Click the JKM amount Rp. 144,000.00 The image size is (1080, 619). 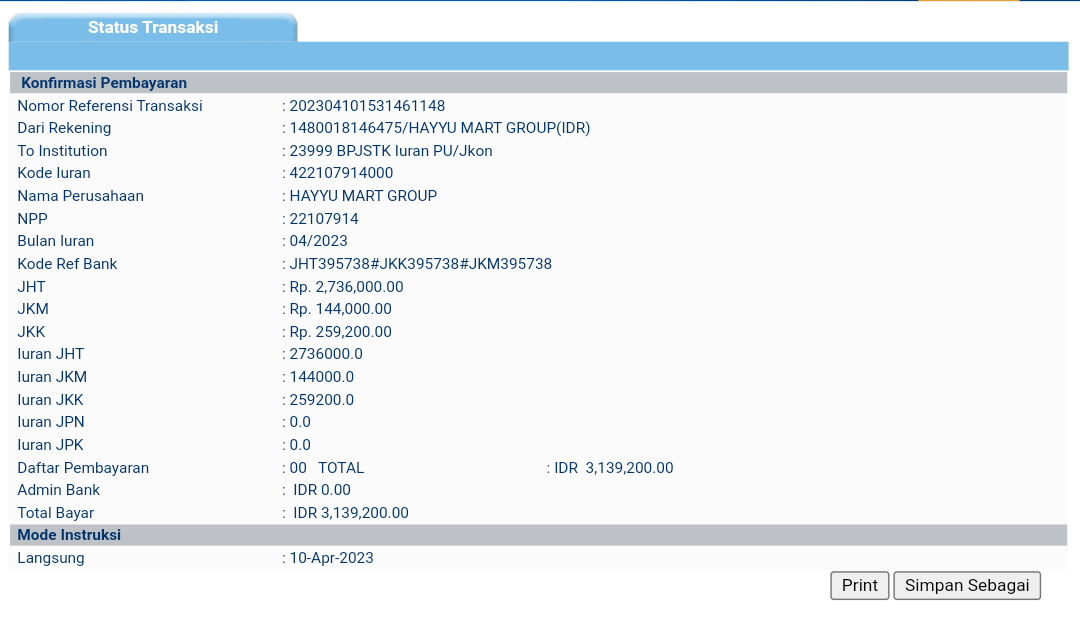pos(340,309)
